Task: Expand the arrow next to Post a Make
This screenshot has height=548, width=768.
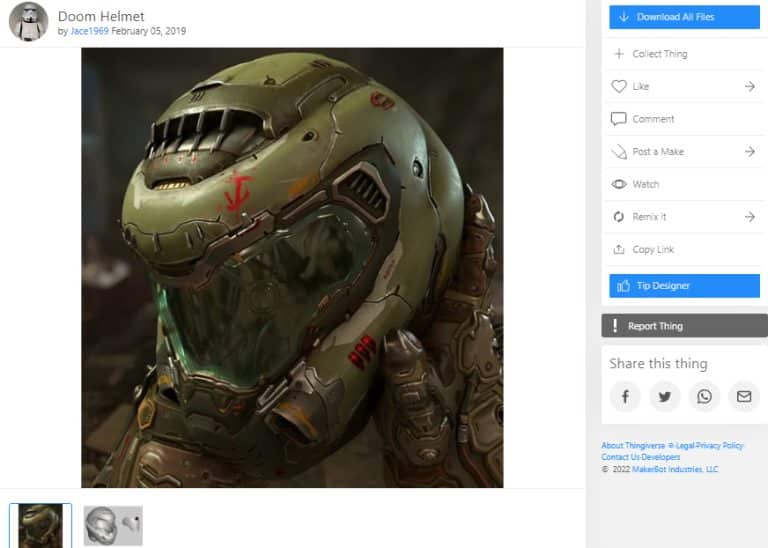Action: [749, 152]
